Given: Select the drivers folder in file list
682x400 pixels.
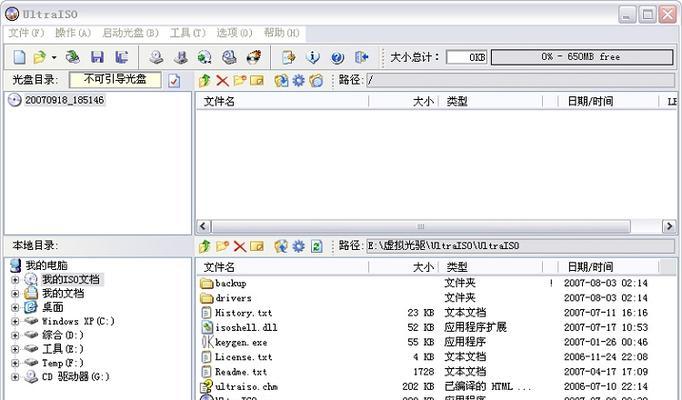Looking at the screenshot, I should 233,298.
